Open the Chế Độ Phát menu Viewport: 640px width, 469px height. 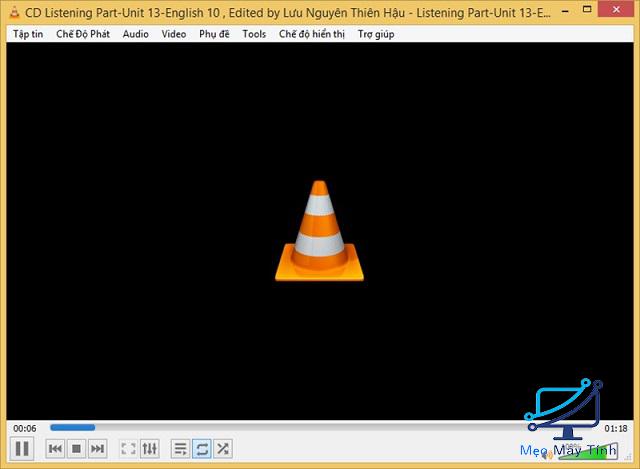[82, 34]
